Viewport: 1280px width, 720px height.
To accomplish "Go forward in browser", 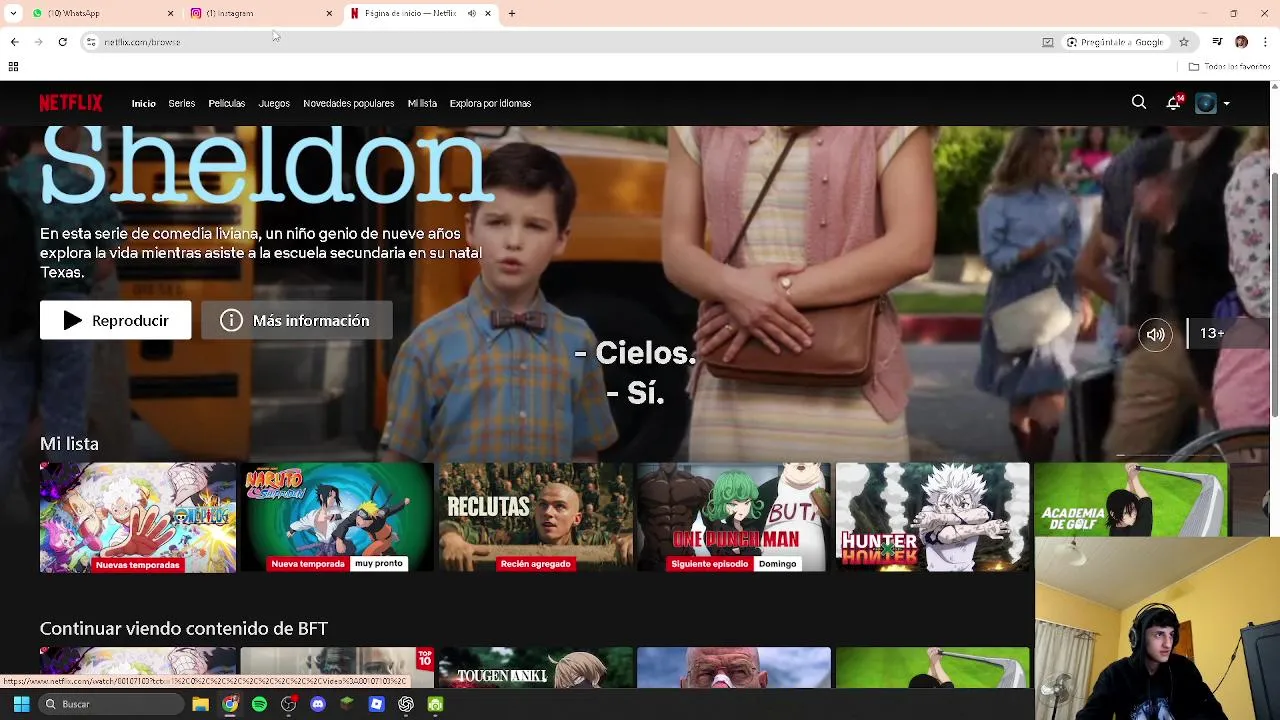I will point(38,42).
